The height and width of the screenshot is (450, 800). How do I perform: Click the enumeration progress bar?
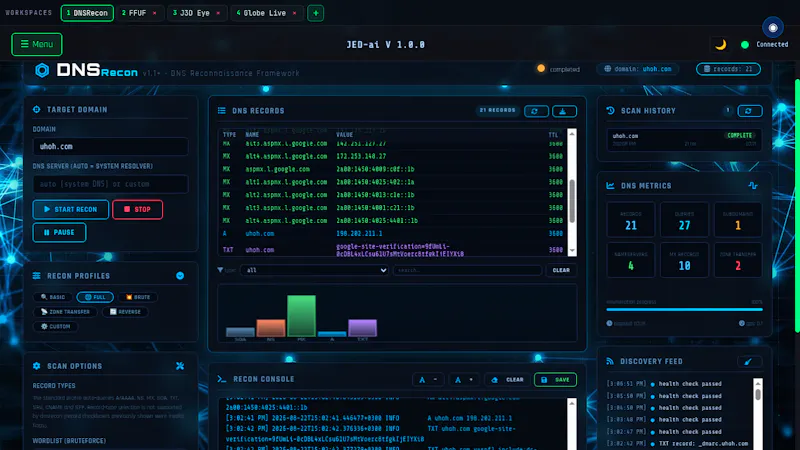coord(684,309)
